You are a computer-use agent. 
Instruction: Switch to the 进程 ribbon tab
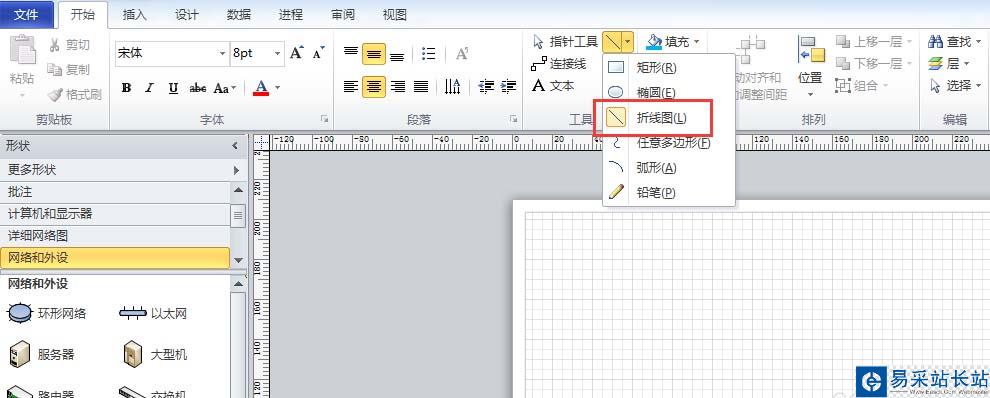[x=291, y=15]
